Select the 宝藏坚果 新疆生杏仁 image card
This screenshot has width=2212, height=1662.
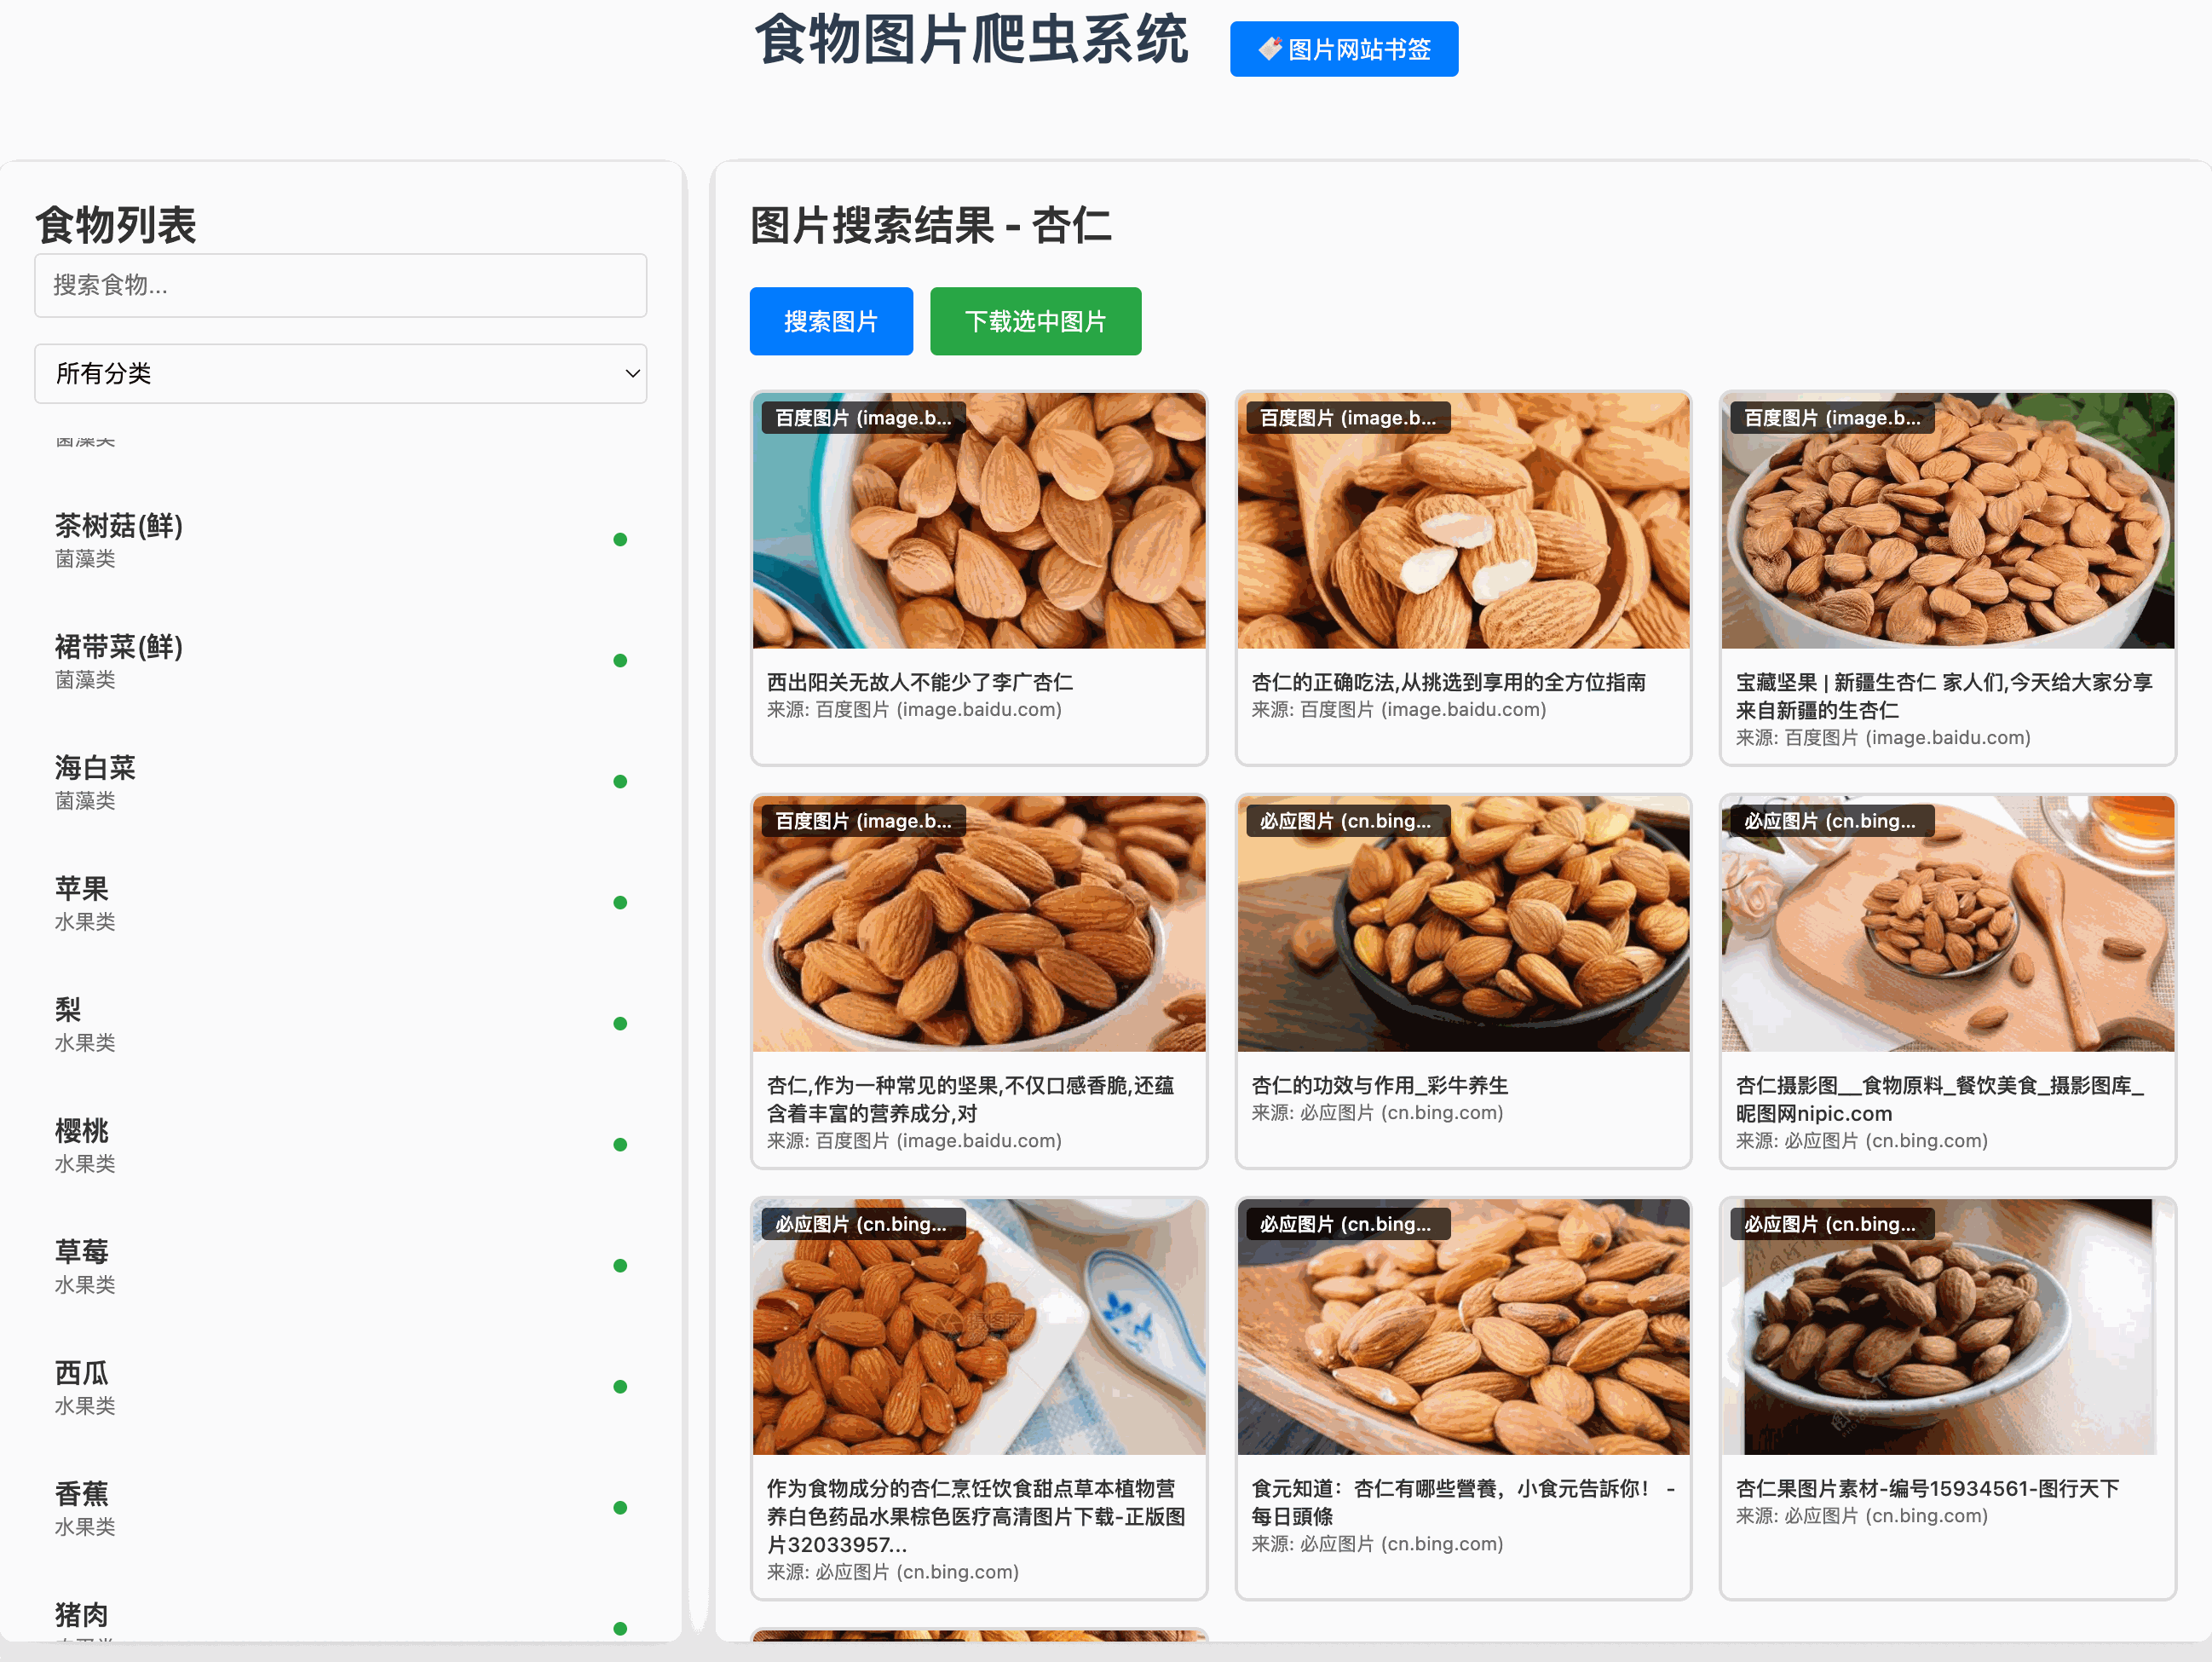[1946, 521]
